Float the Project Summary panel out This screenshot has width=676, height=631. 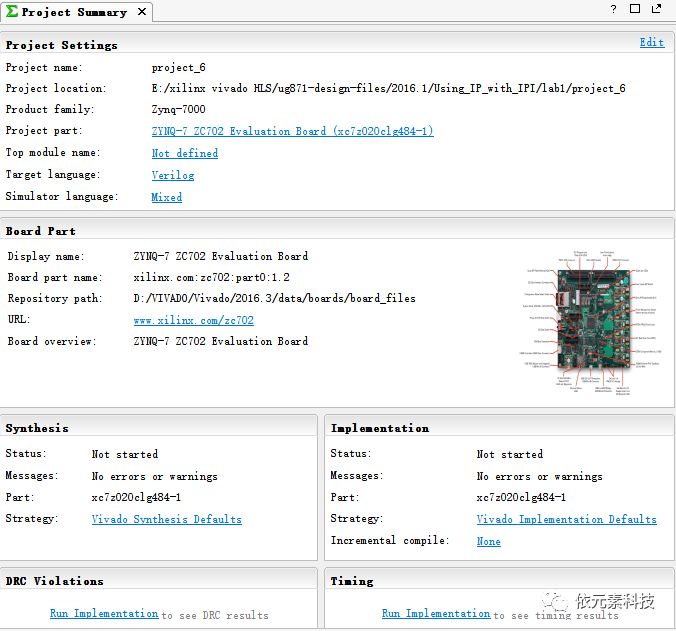click(657, 9)
